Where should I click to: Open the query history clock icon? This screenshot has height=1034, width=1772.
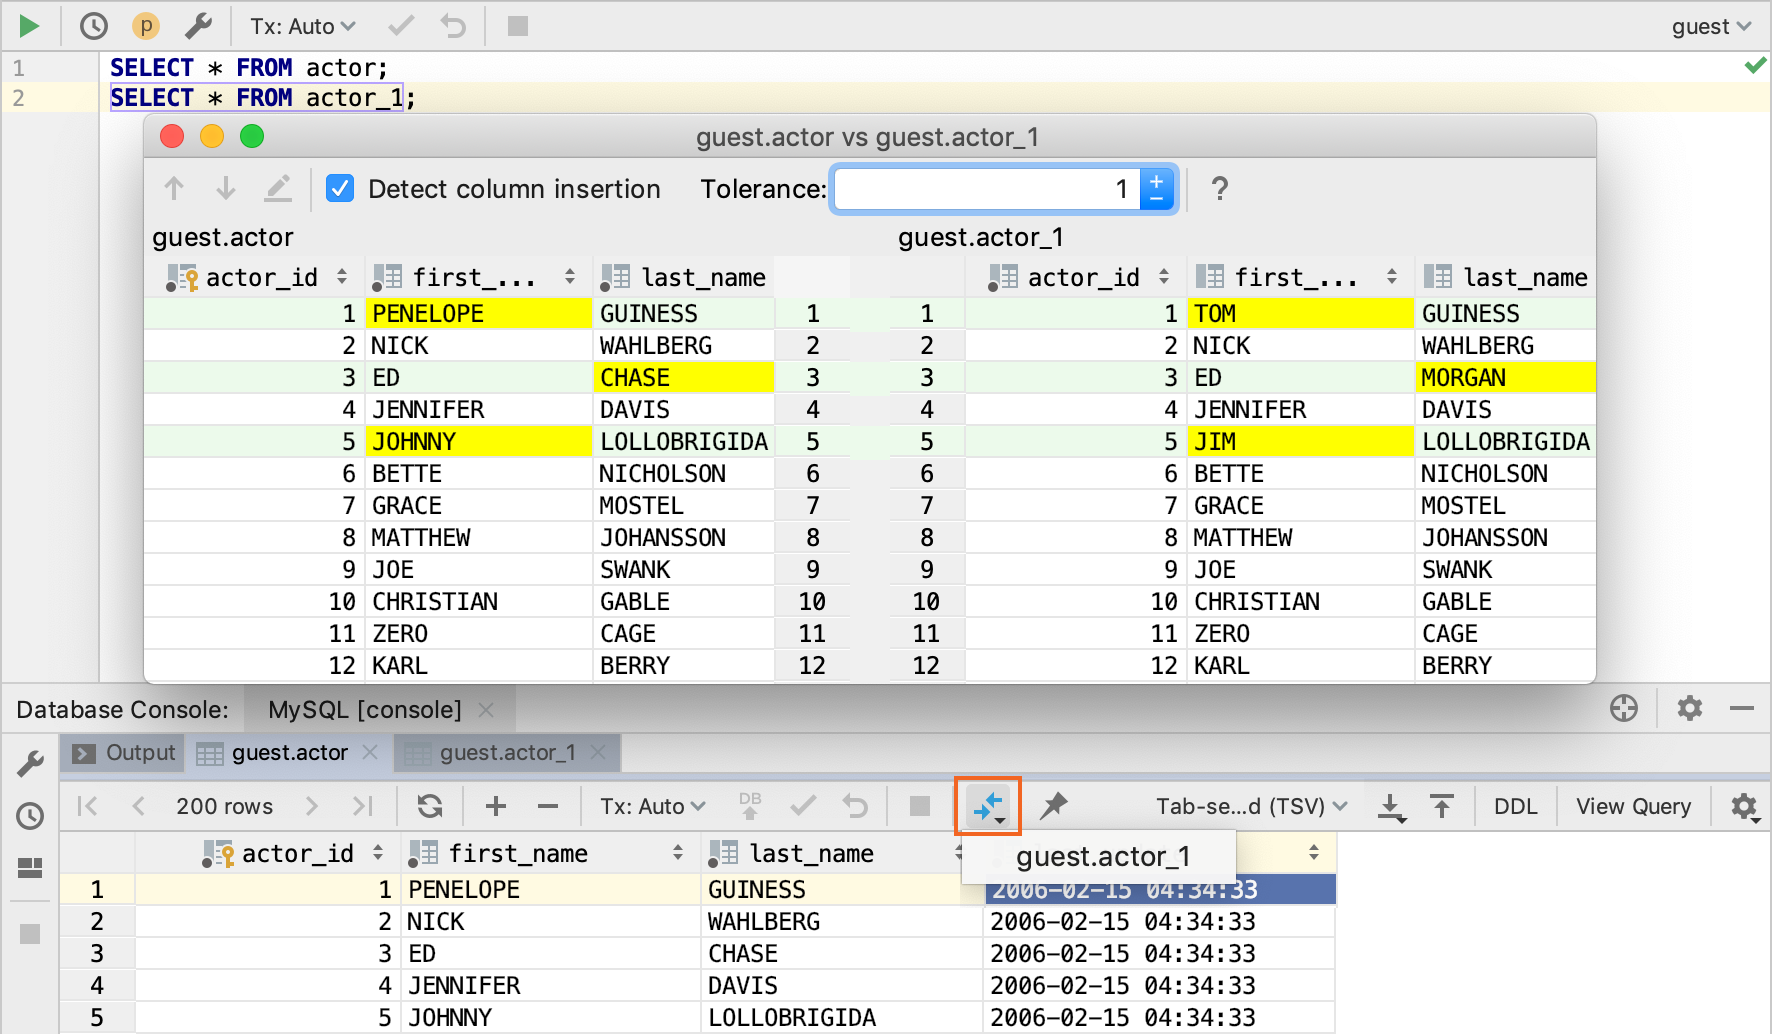click(93, 26)
